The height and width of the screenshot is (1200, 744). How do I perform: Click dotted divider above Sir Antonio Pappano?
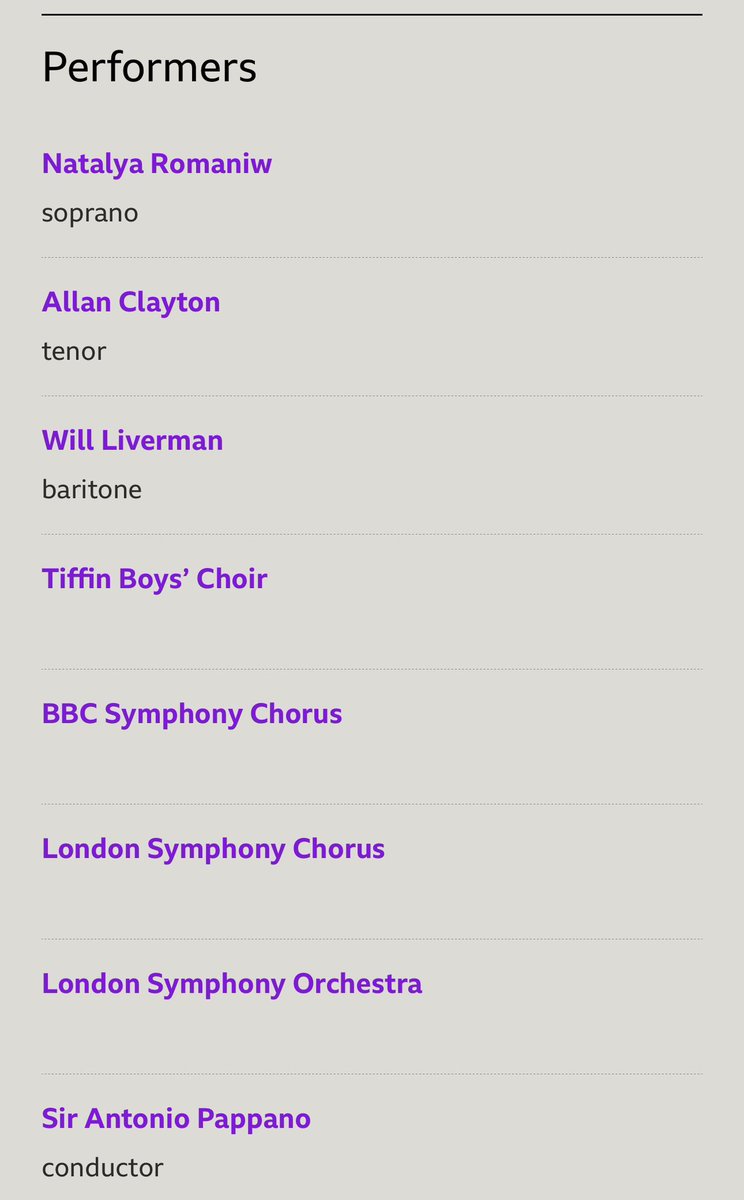pyautogui.click(x=372, y=1074)
